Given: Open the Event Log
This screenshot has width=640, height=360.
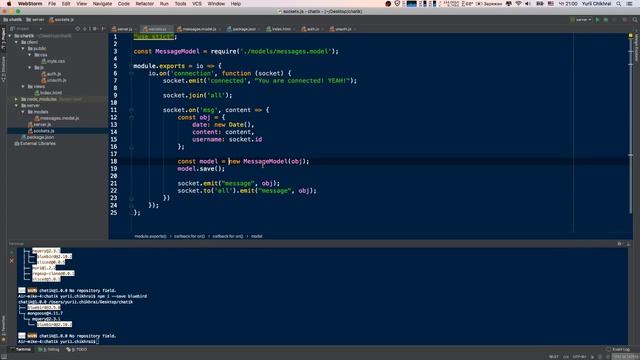Looking at the screenshot, I should click(618, 350).
